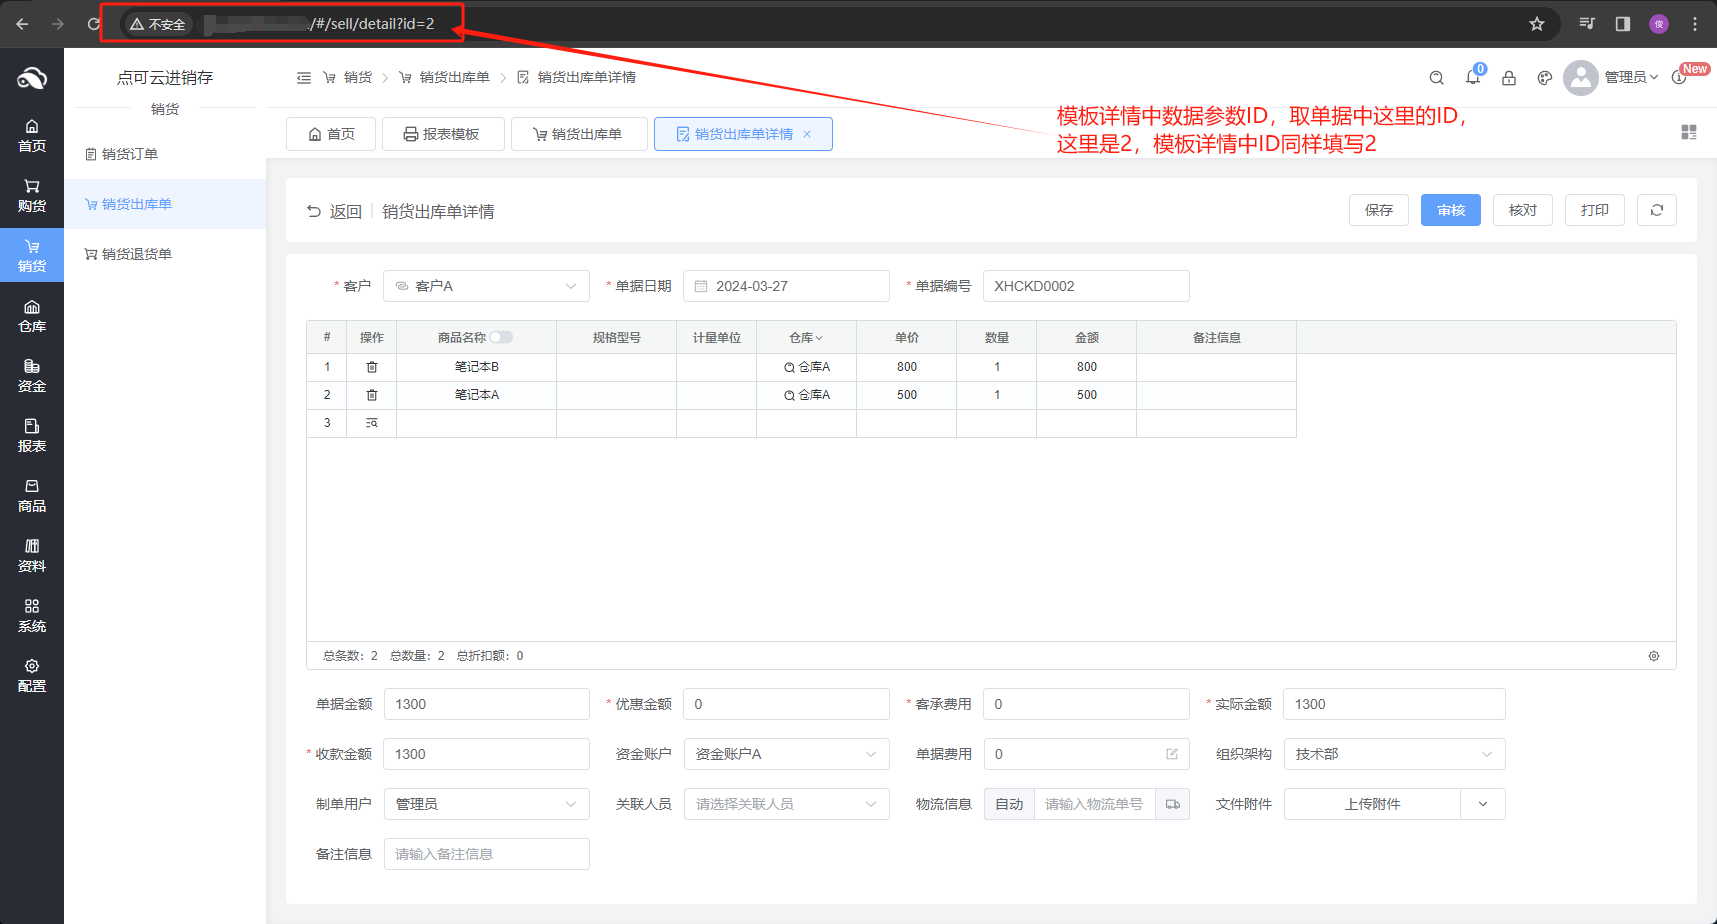
Task: Delete row 2 笔记本A with trash icon
Action: point(372,395)
